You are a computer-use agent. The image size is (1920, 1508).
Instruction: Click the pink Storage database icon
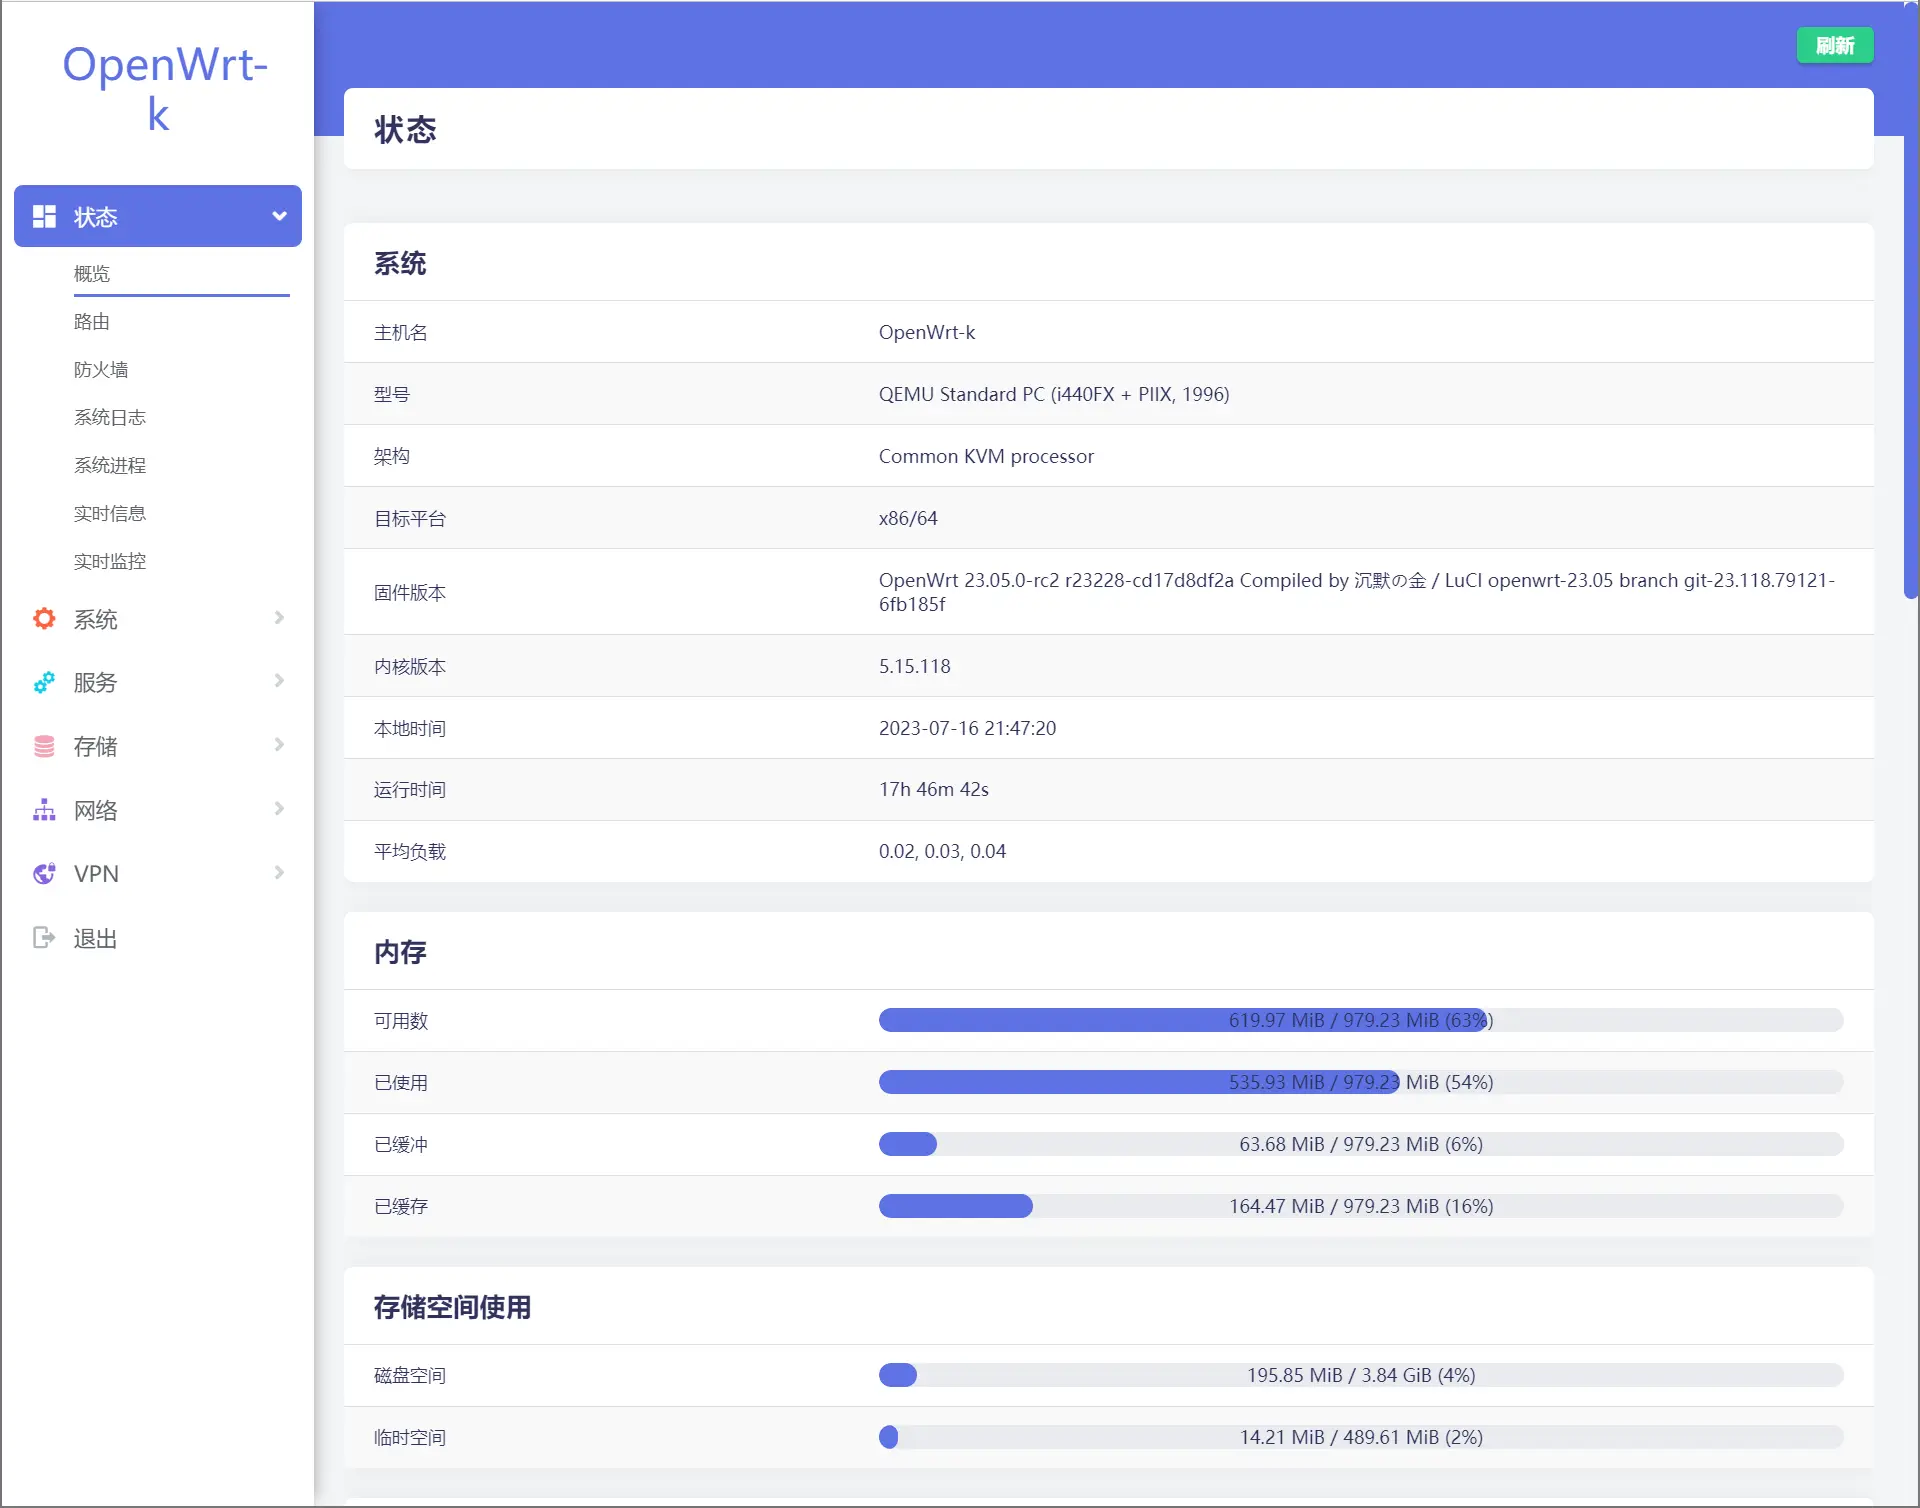(44, 746)
